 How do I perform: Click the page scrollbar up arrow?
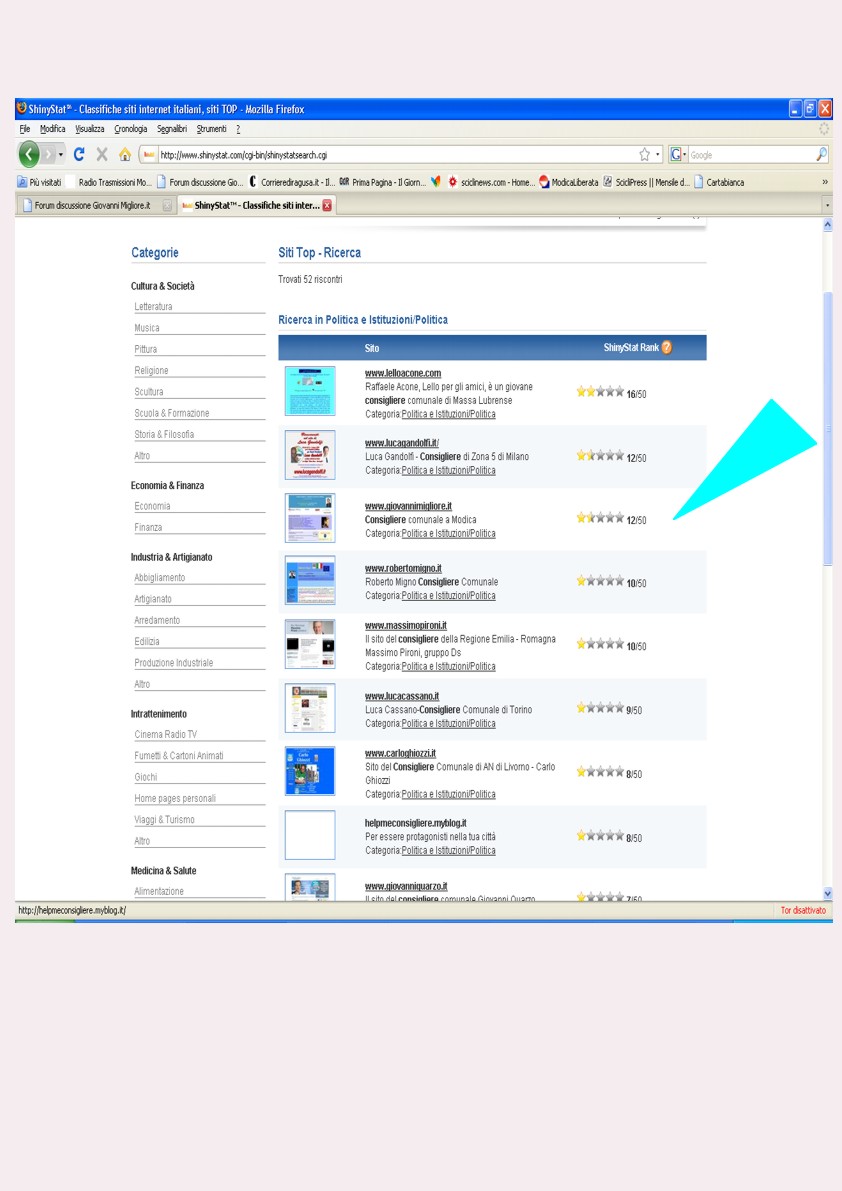(828, 225)
